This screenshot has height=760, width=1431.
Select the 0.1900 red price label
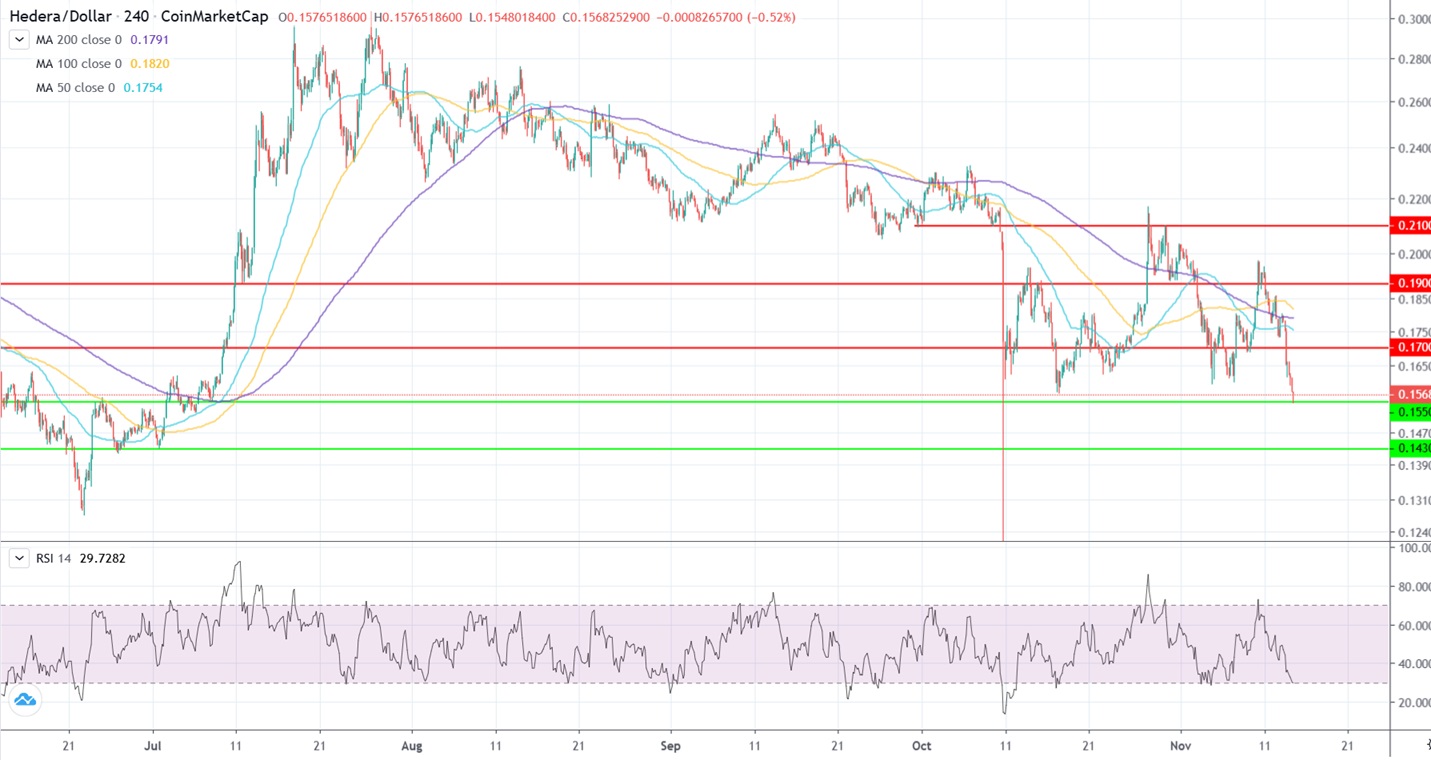point(1411,284)
